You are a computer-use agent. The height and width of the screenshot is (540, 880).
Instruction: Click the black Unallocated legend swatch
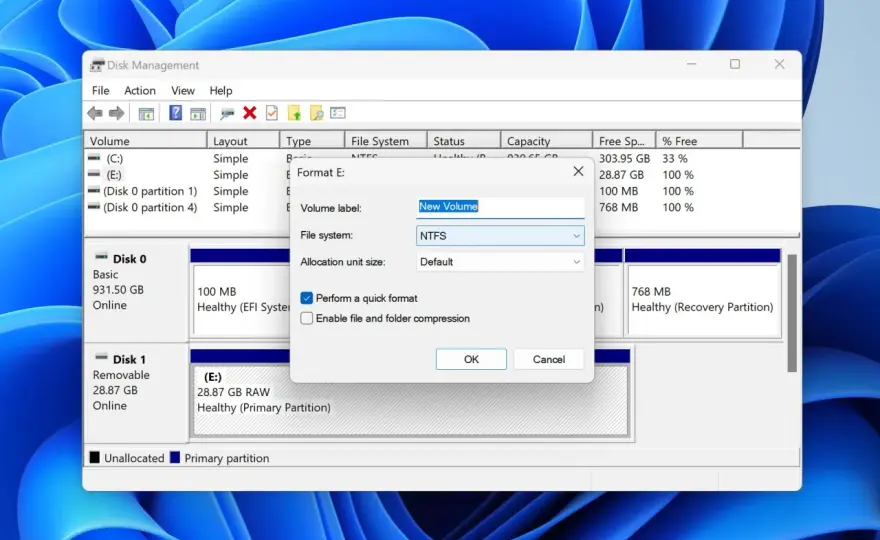click(94, 457)
